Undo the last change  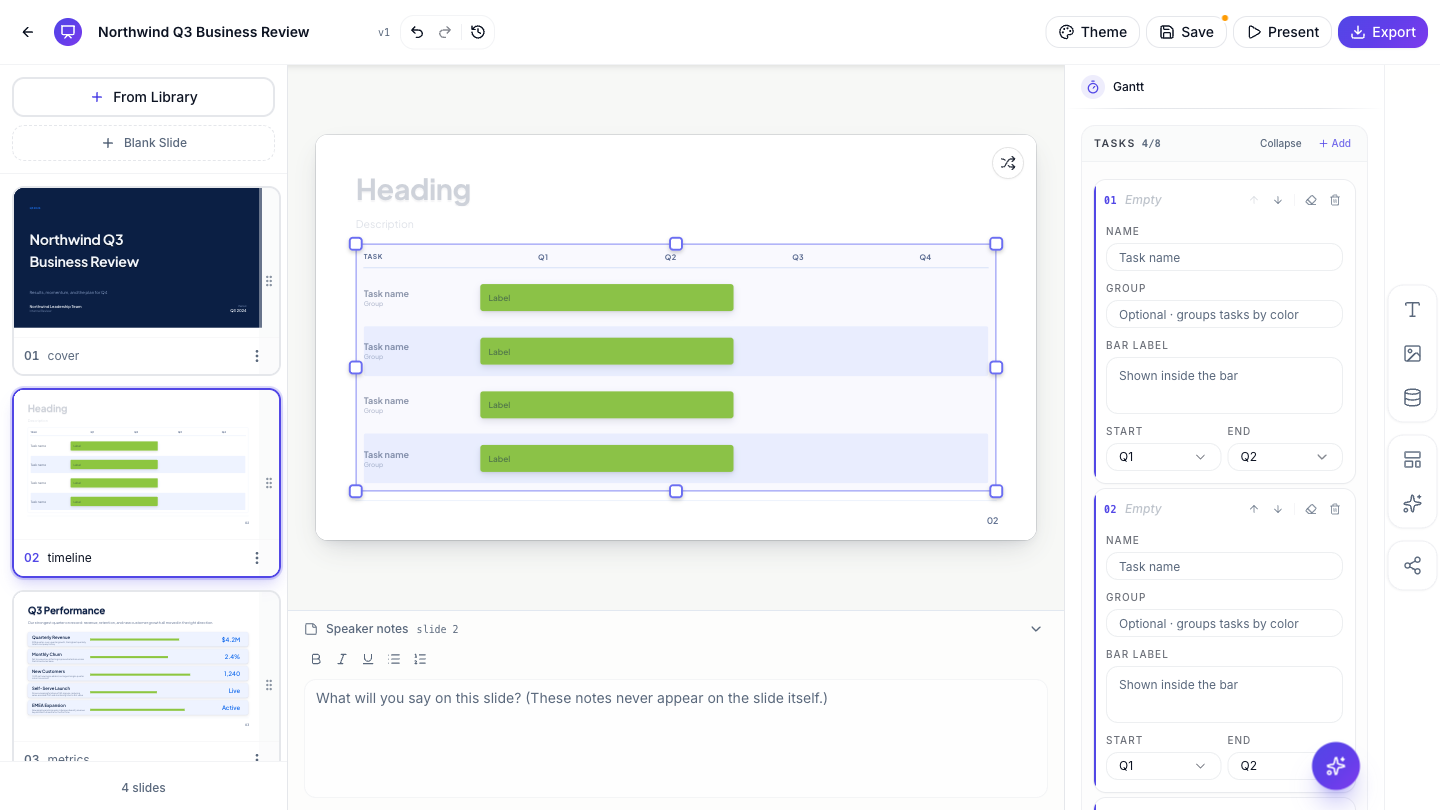click(x=417, y=32)
